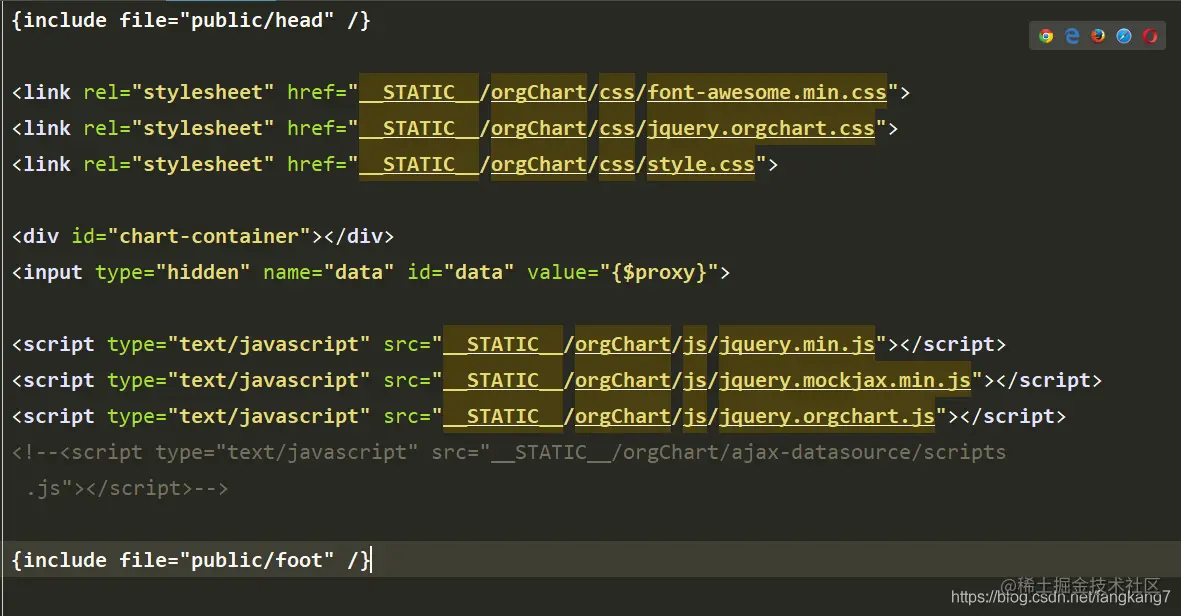This screenshot has width=1181, height=616.
Task: Open preview in Firefox browser icon
Action: 1098,36
